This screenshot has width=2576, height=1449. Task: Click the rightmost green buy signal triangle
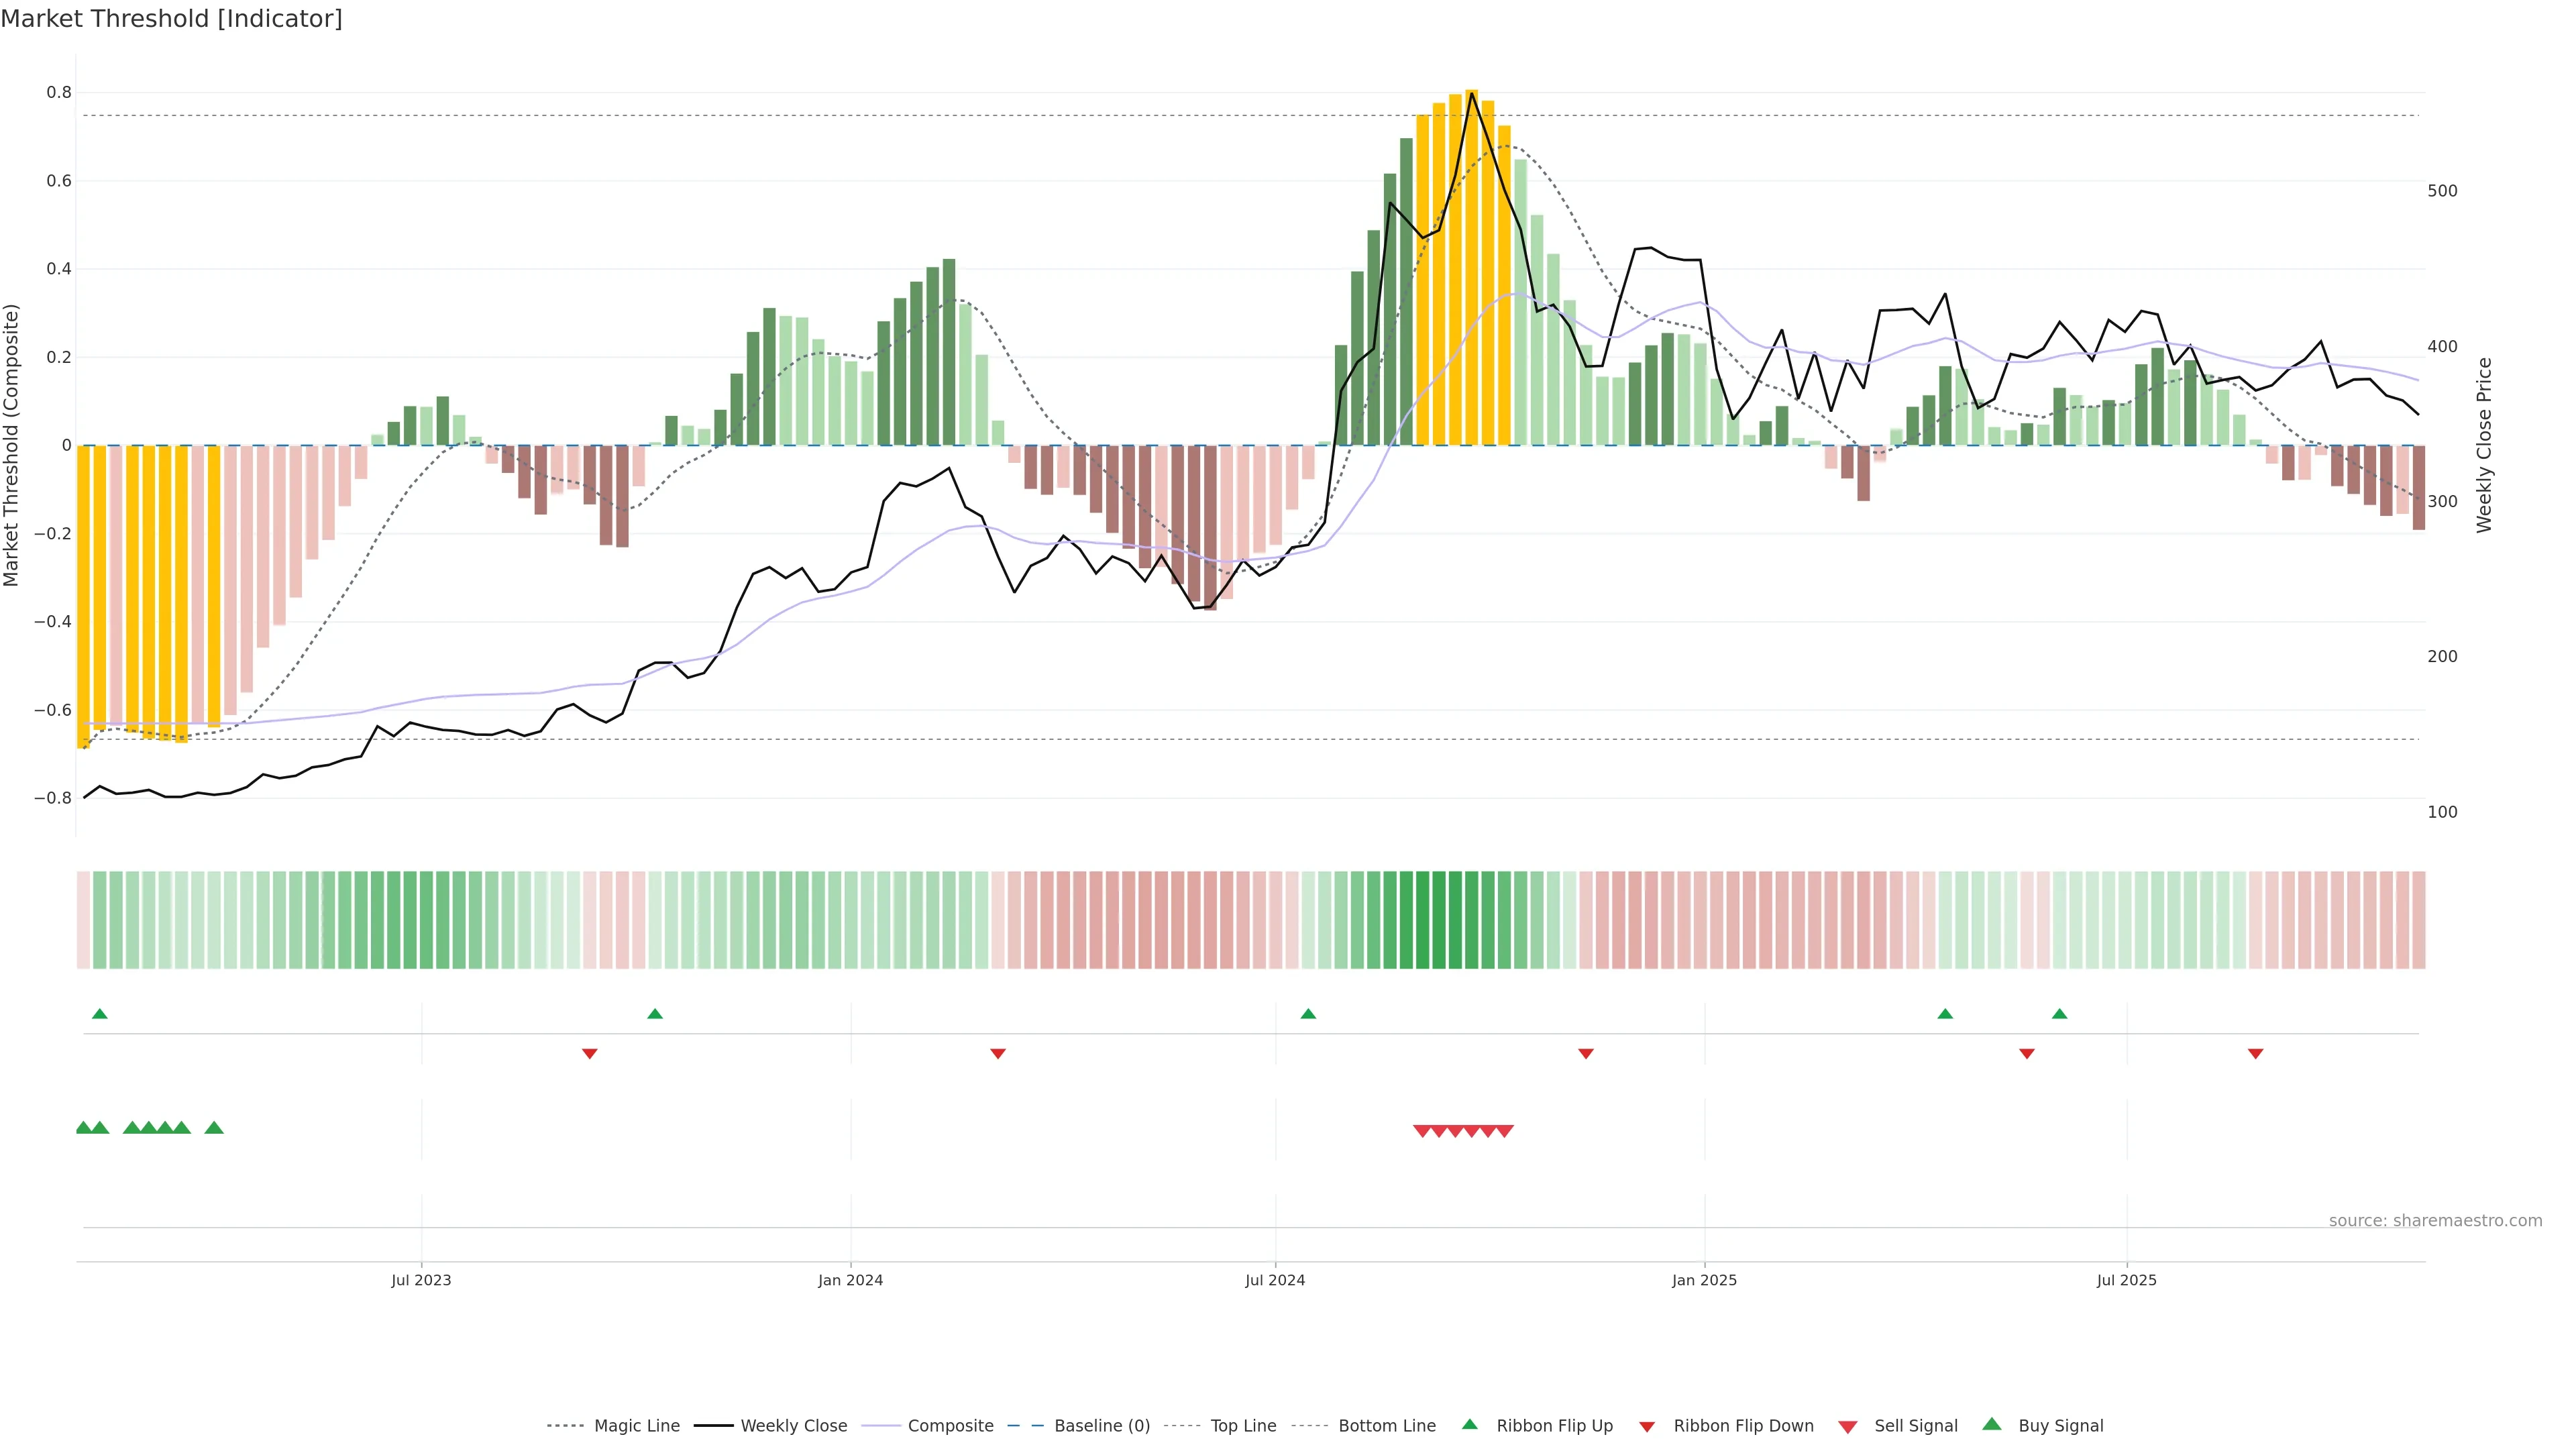214,1128
